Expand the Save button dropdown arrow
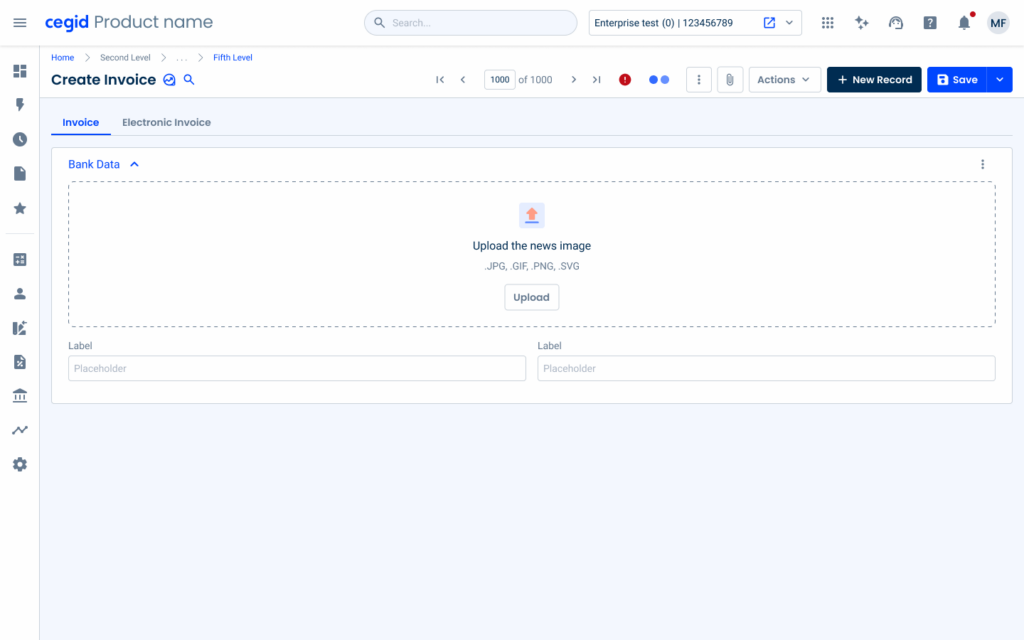This screenshot has height=640, width=1024. pyautogui.click(x=1000, y=79)
